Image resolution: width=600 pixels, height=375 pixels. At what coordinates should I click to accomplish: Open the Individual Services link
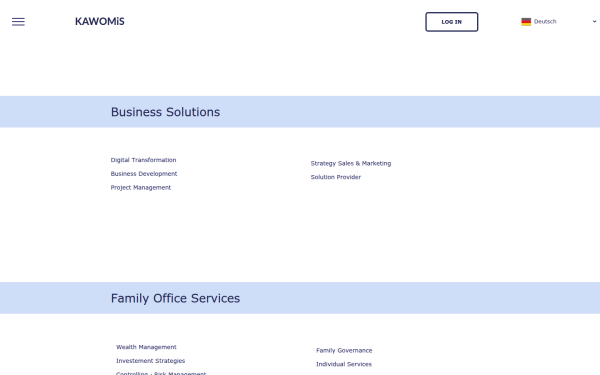click(x=344, y=364)
